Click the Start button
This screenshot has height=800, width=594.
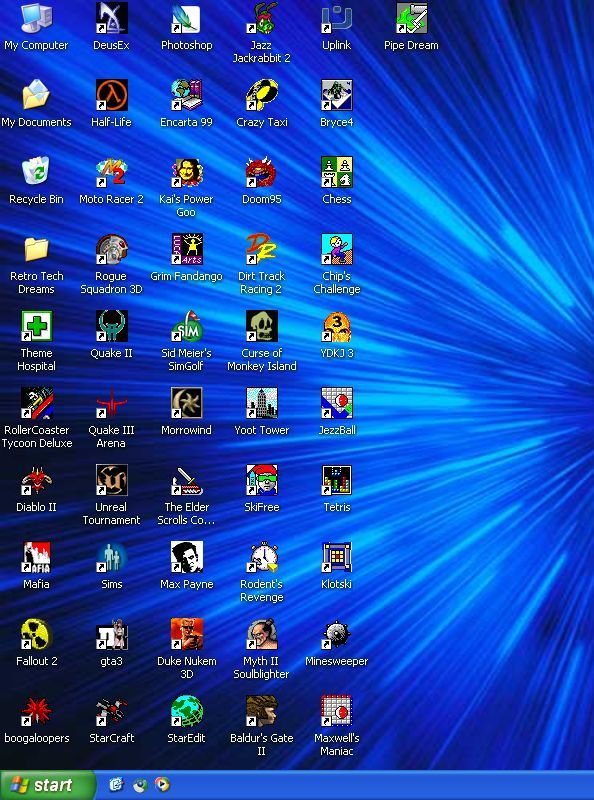click(47, 785)
